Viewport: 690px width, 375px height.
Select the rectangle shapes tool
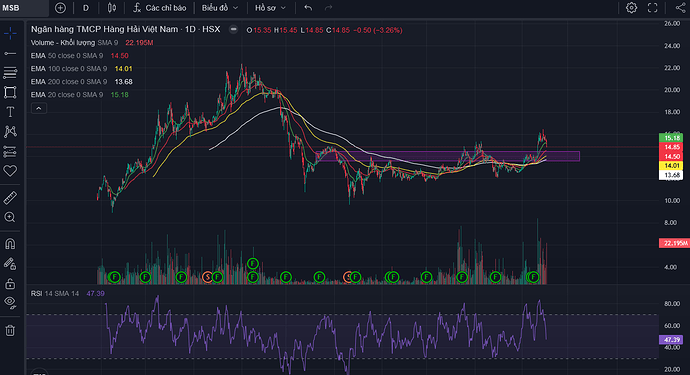(x=10, y=92)
